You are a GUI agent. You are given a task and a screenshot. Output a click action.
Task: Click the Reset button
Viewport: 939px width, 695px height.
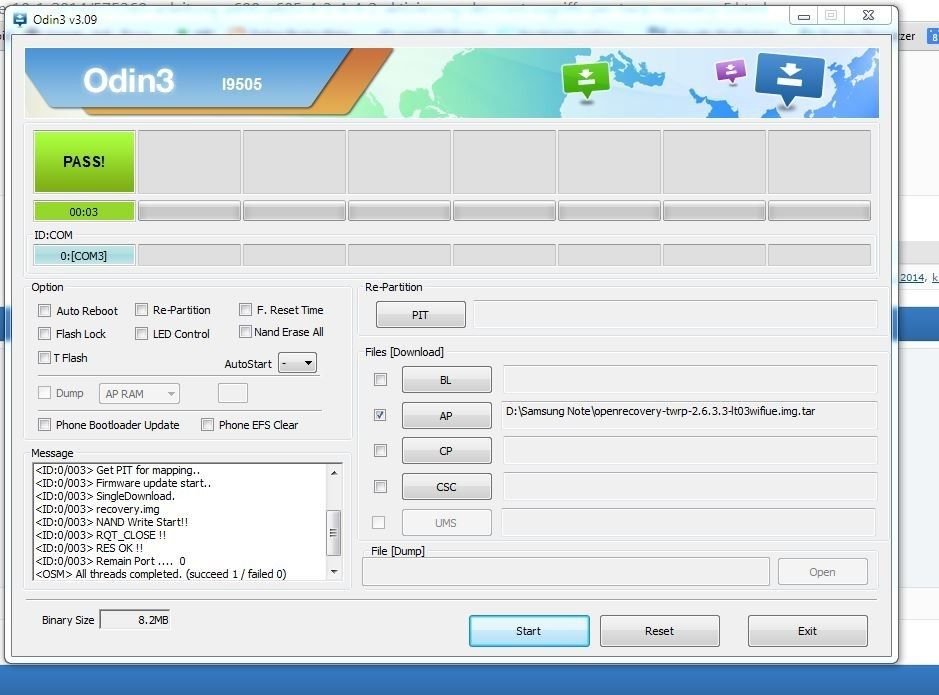[x=659, y=631]
